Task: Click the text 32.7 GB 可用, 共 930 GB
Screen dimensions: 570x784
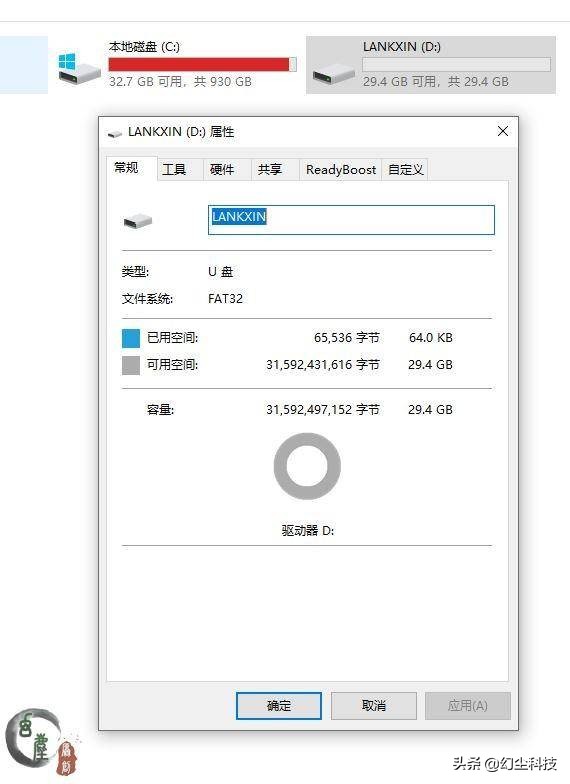Action: (x=180, y=82)
